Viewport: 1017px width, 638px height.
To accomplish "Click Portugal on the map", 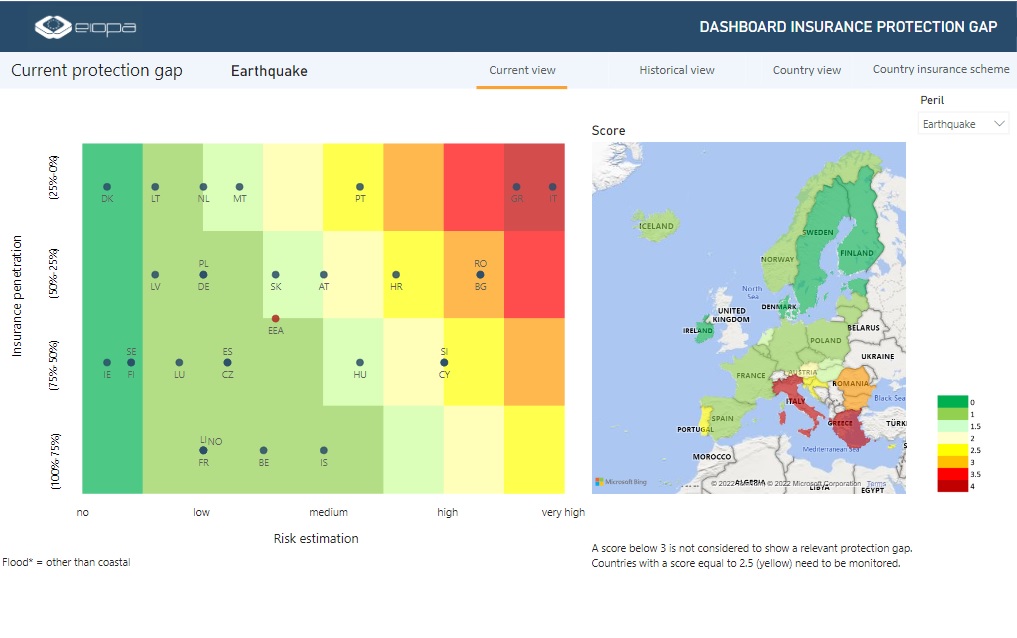I will click(x=705, y=421).
